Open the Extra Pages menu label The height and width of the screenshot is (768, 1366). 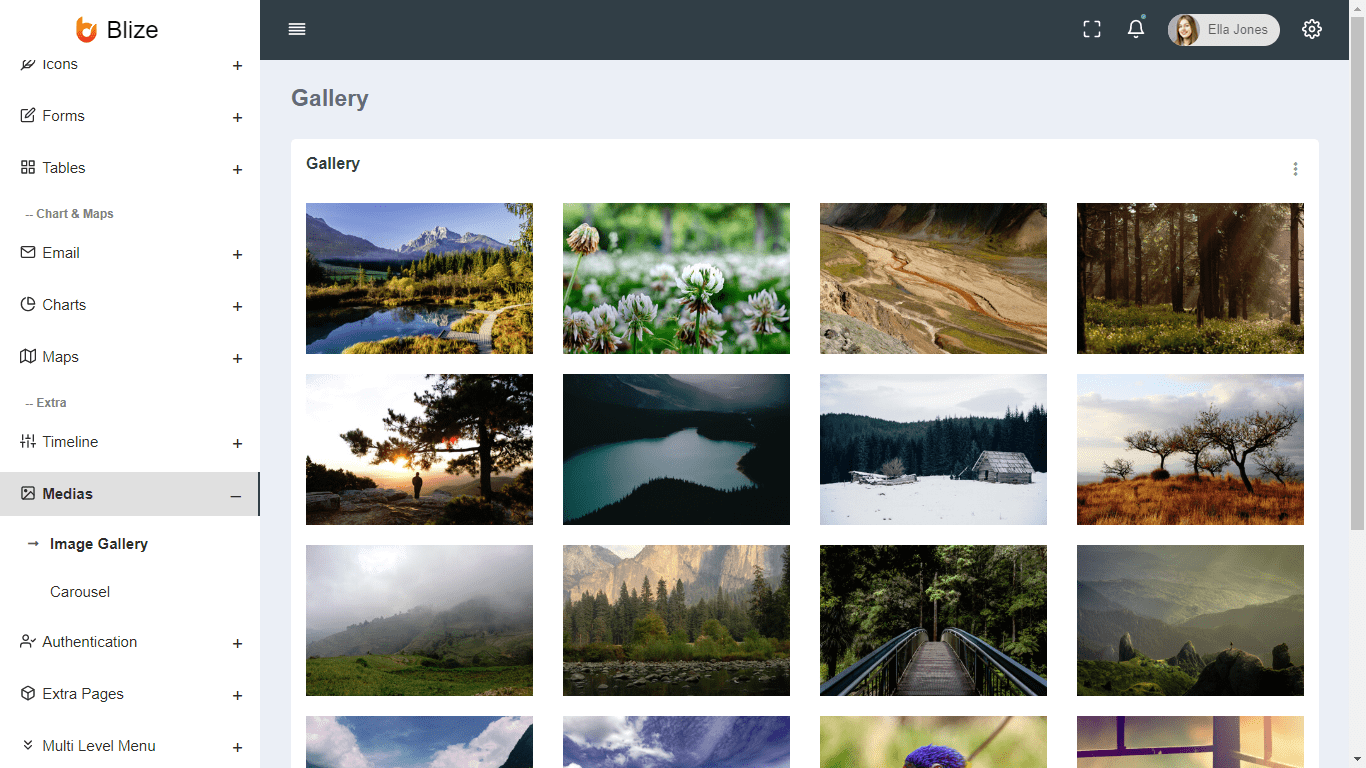[x=83, y=694]
